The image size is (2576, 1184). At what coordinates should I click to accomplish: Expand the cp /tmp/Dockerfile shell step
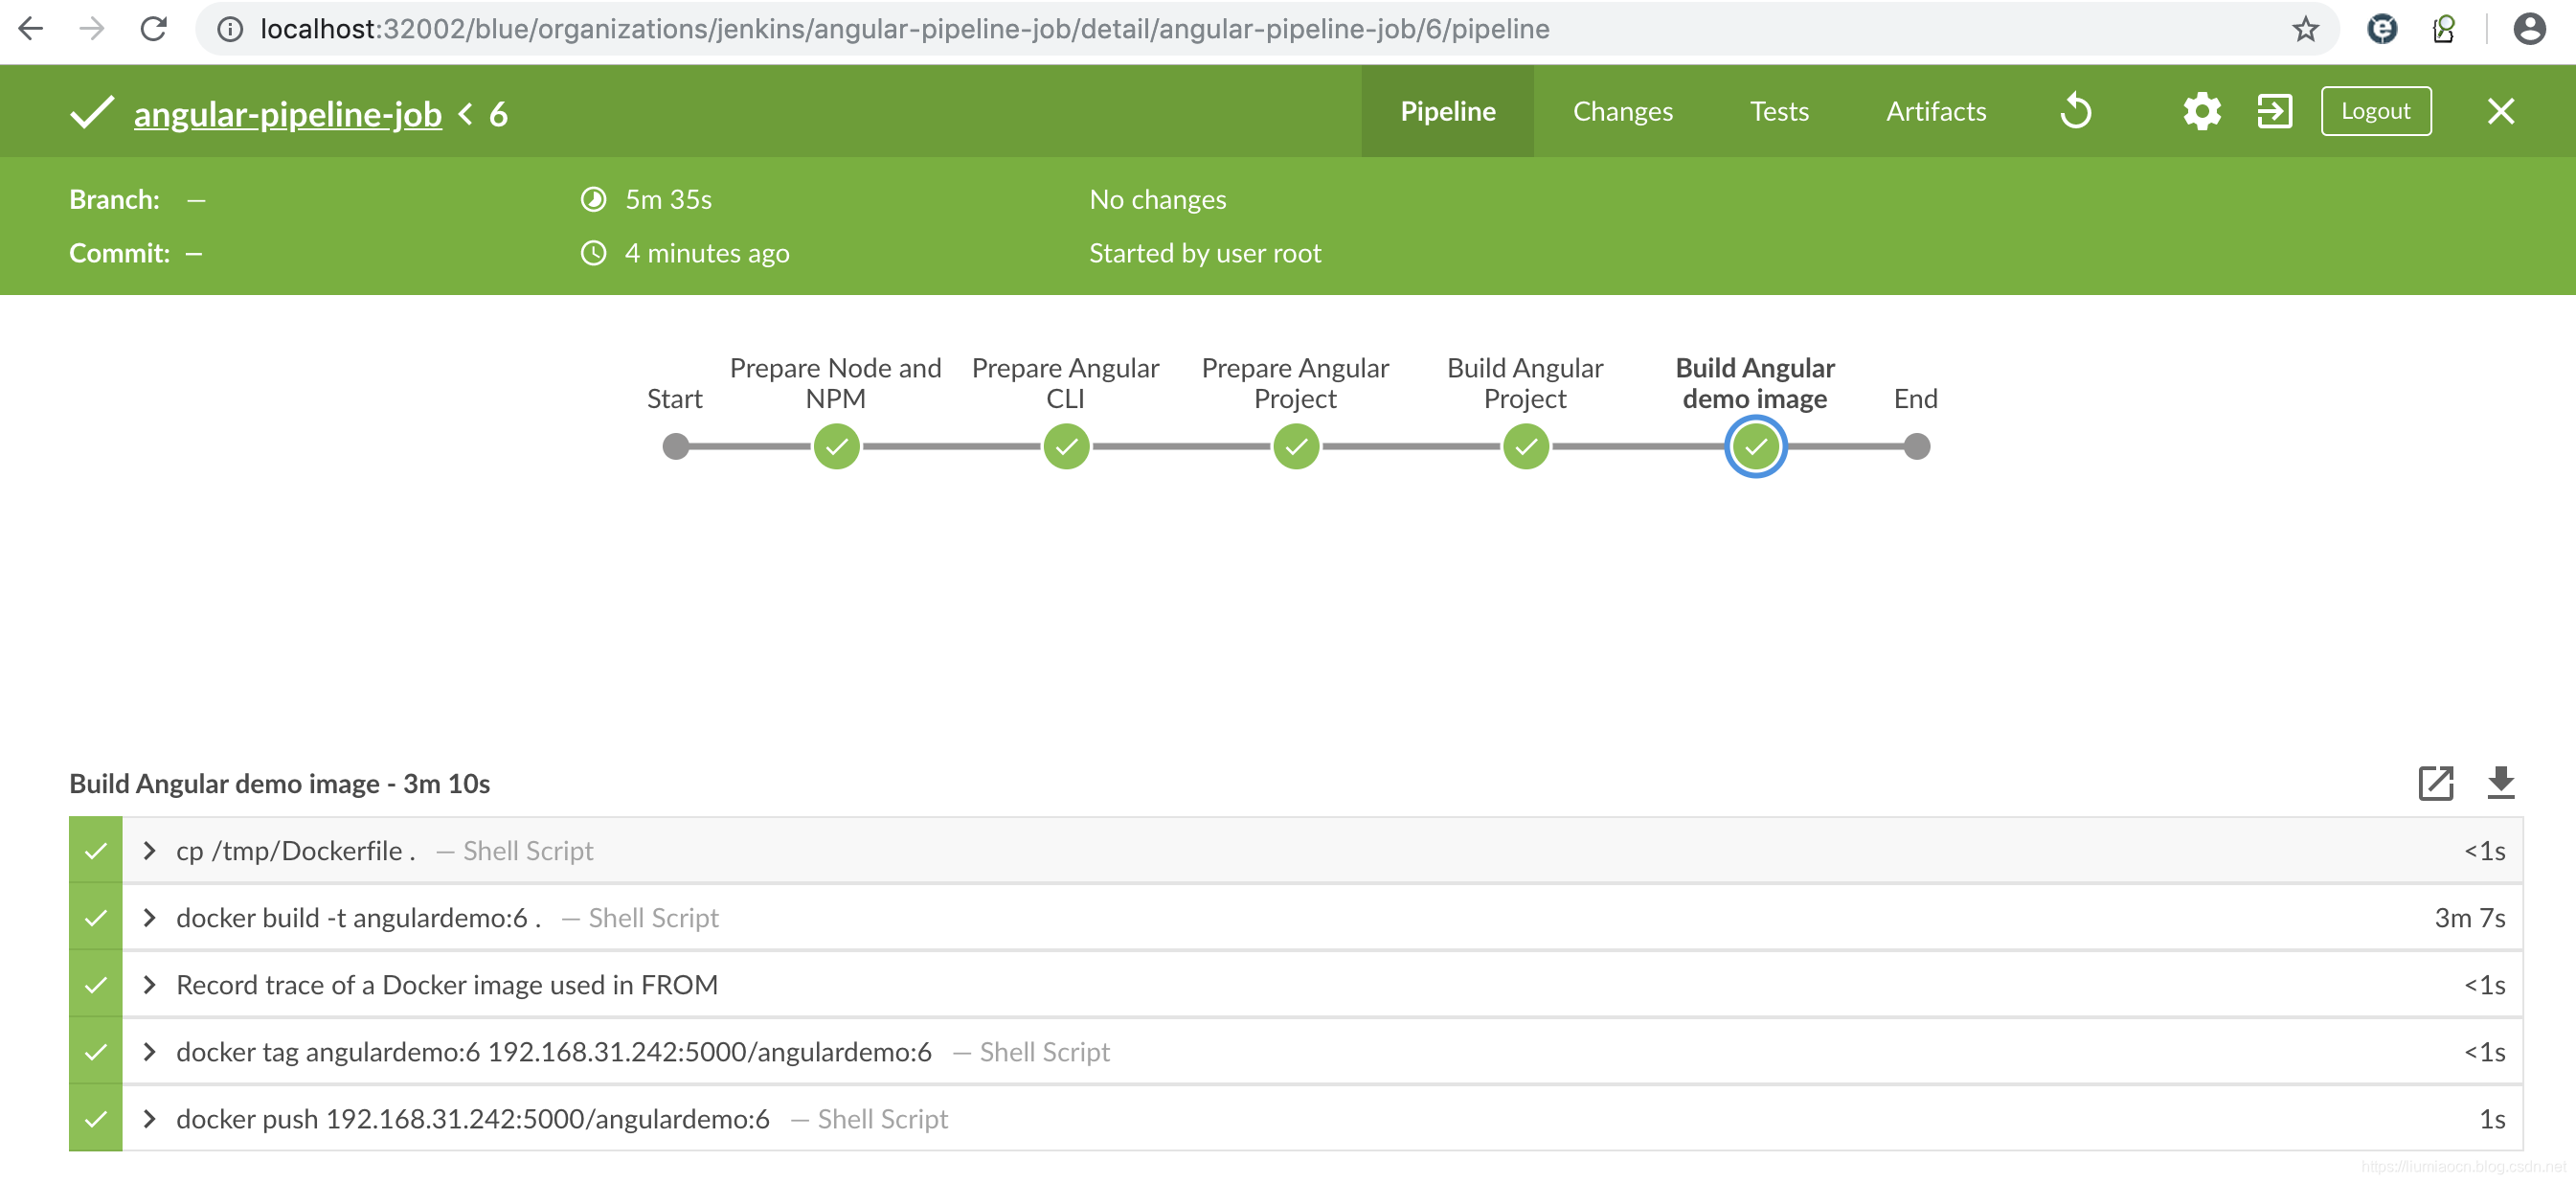tap(149, 851)
